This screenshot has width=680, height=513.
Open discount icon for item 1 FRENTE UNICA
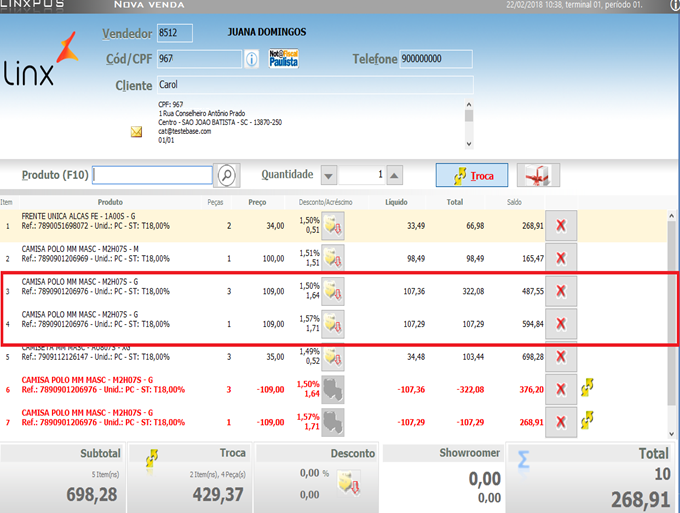point(333,226)
